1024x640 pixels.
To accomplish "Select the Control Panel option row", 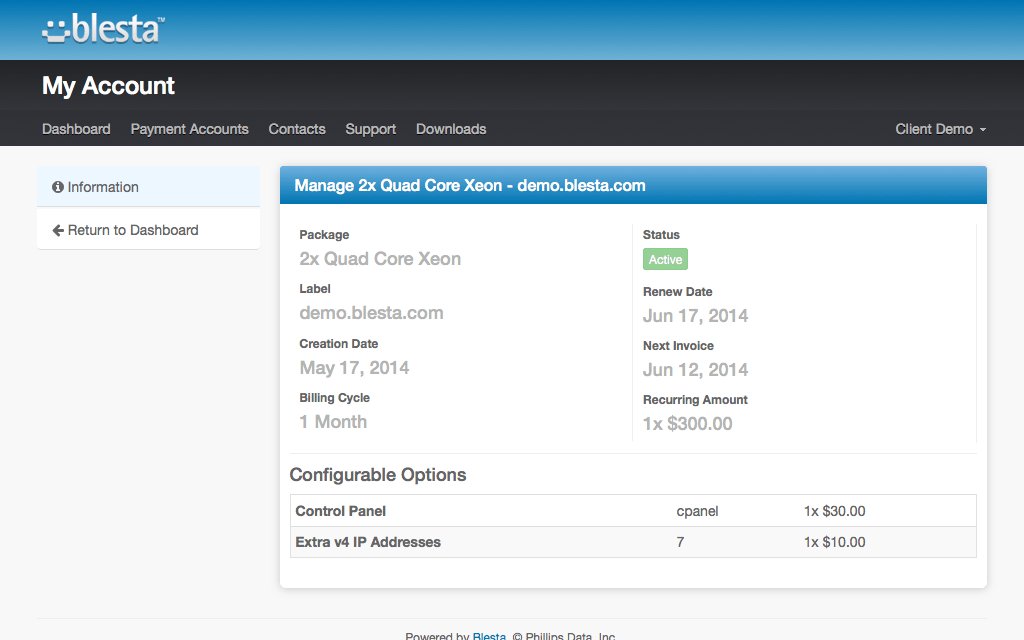I will (x=632, y=511).
